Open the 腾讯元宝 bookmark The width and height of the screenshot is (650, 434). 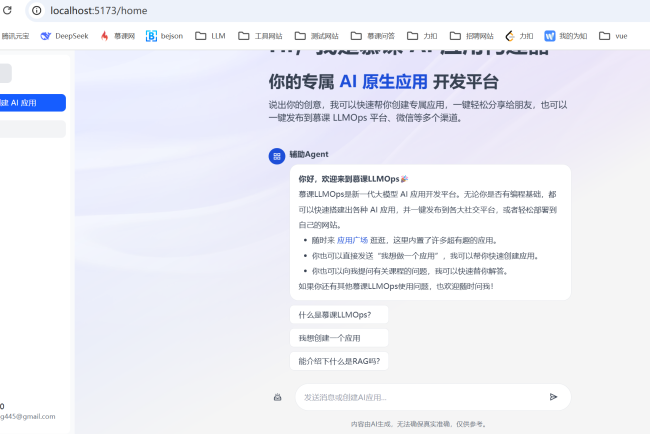(15, 36)
